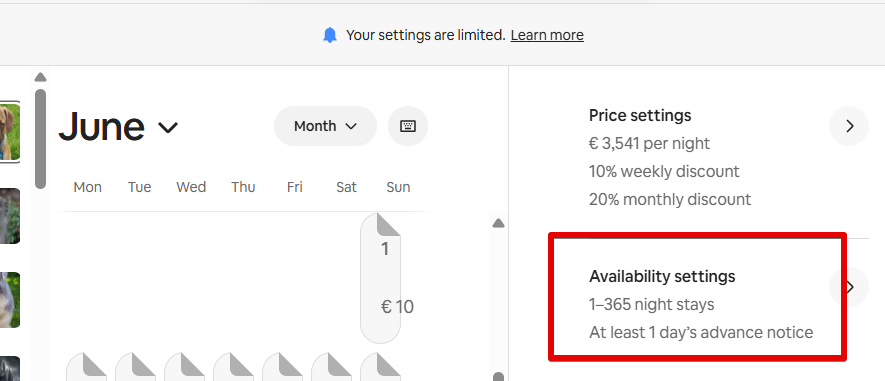Screen dimensions: 885x381
Task: Expand the June month picker chevron
Action: 168,127
